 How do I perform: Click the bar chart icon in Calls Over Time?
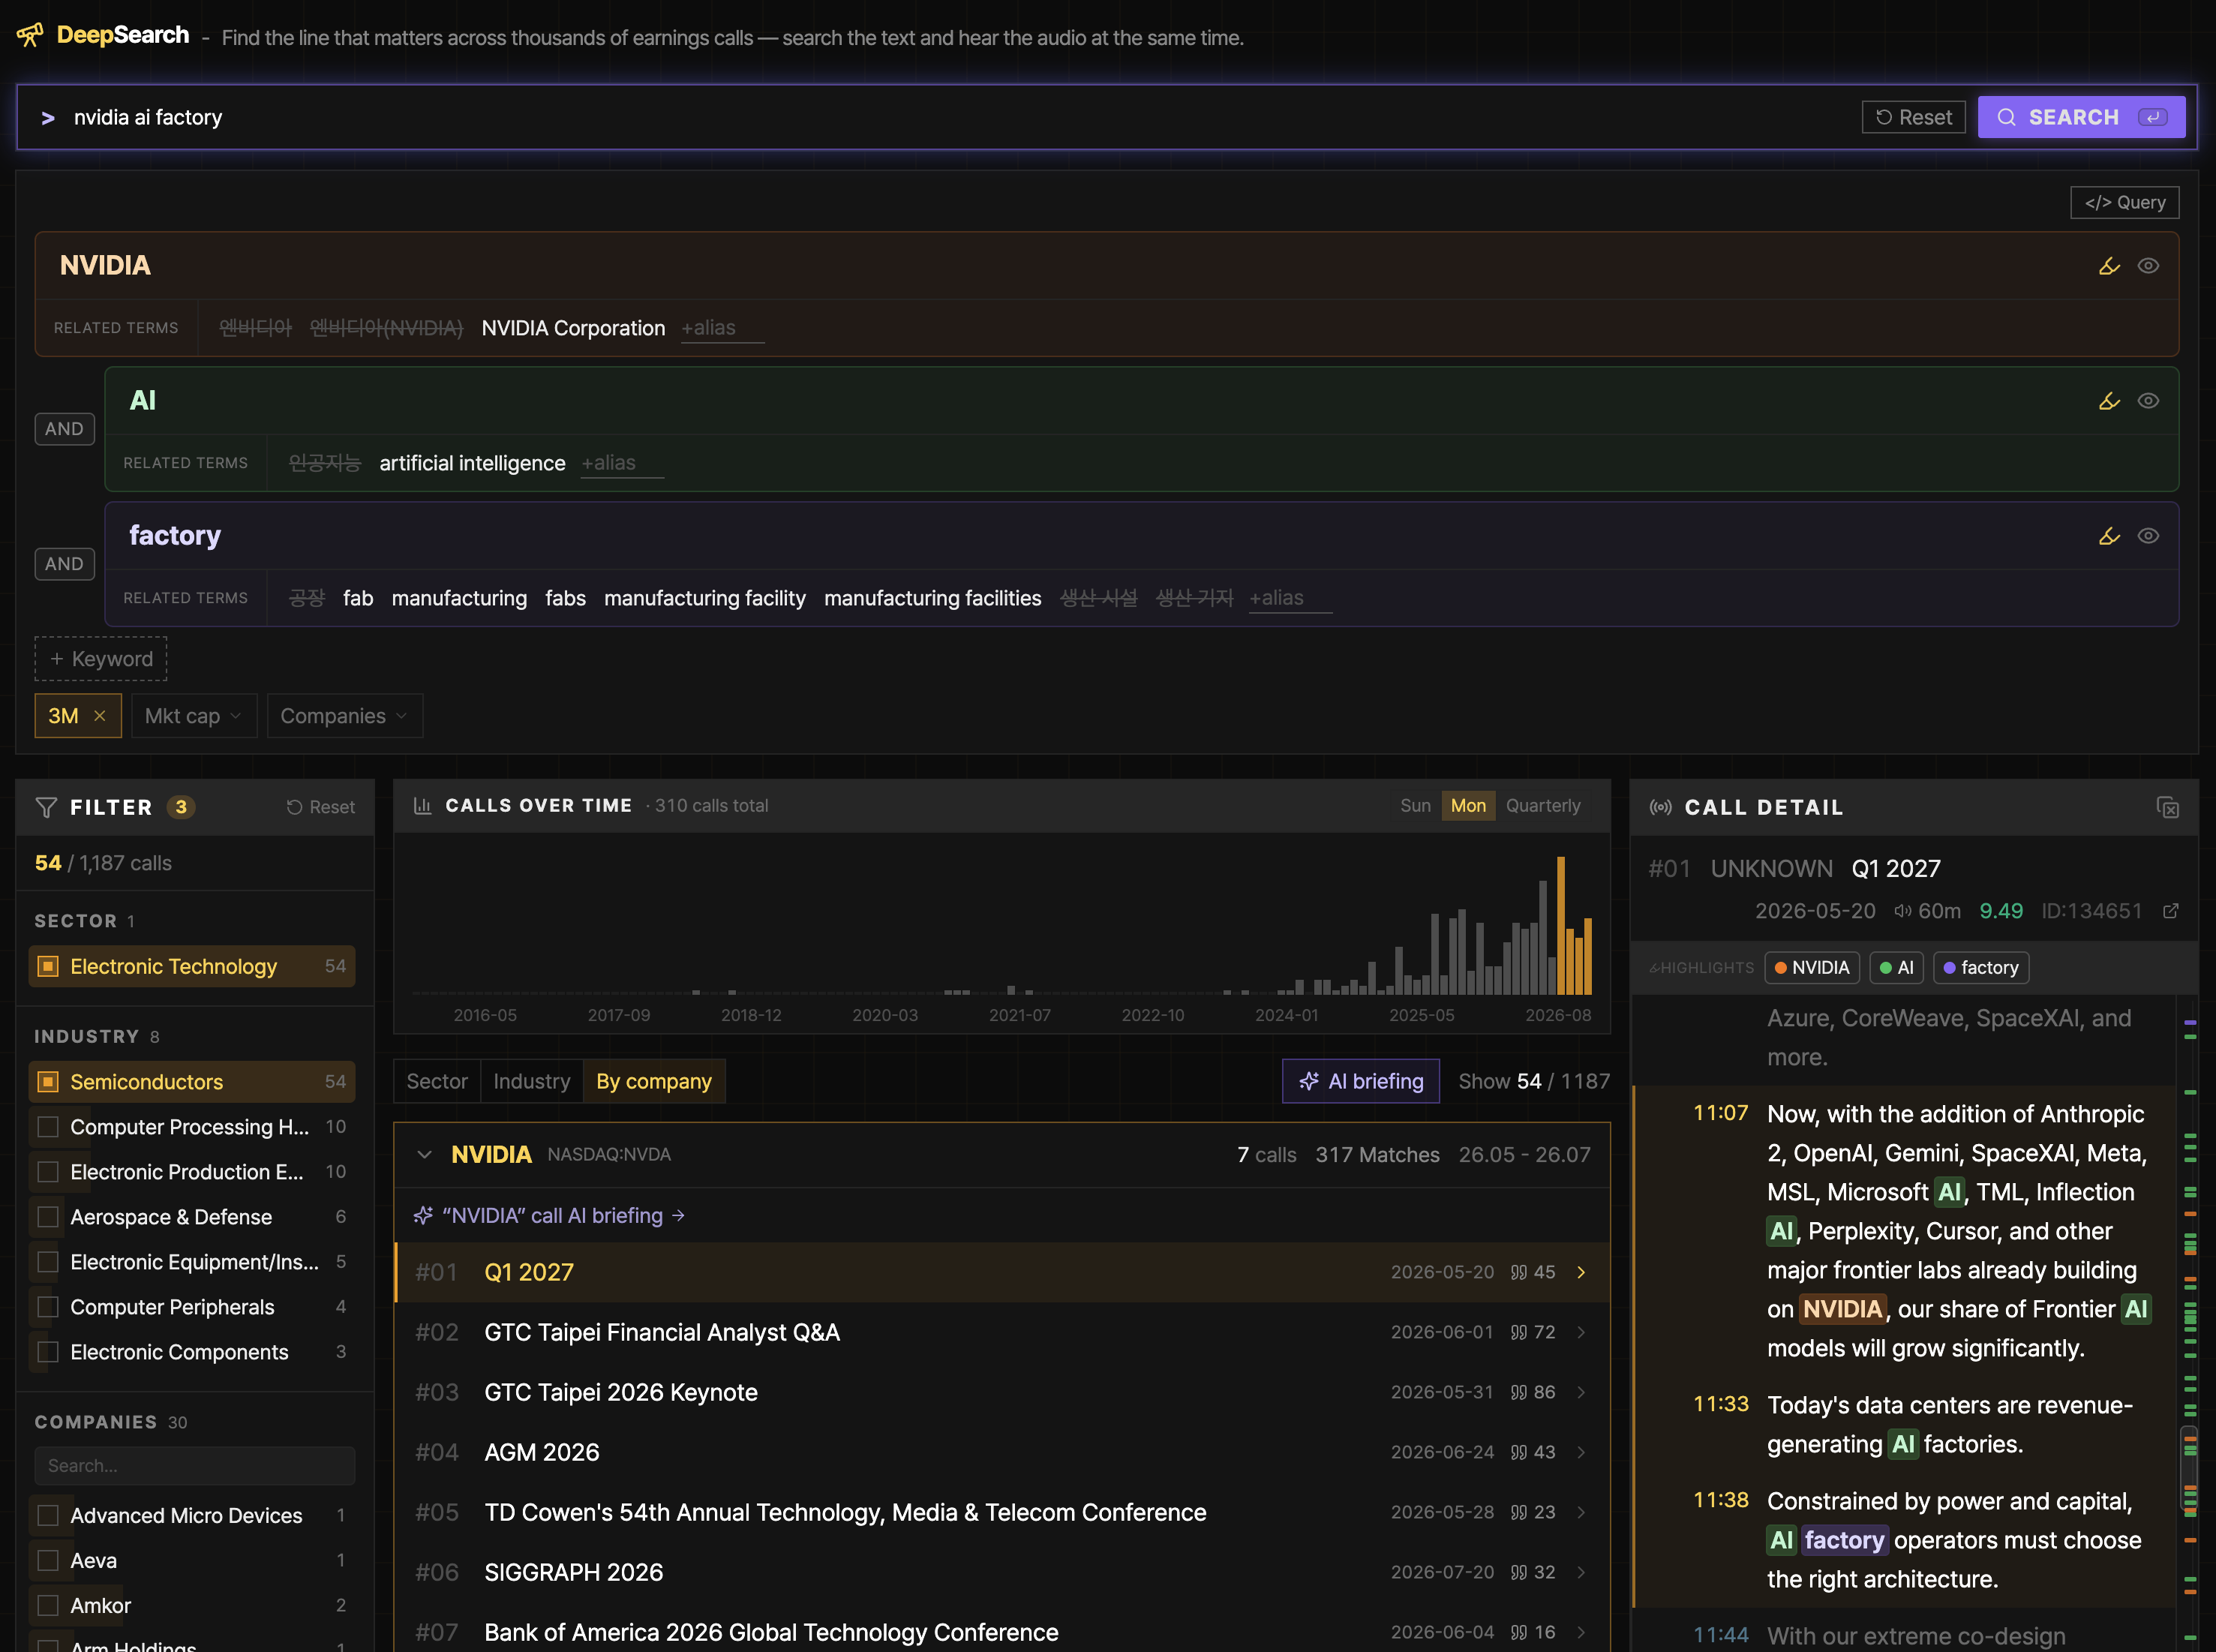click(422, 806)
